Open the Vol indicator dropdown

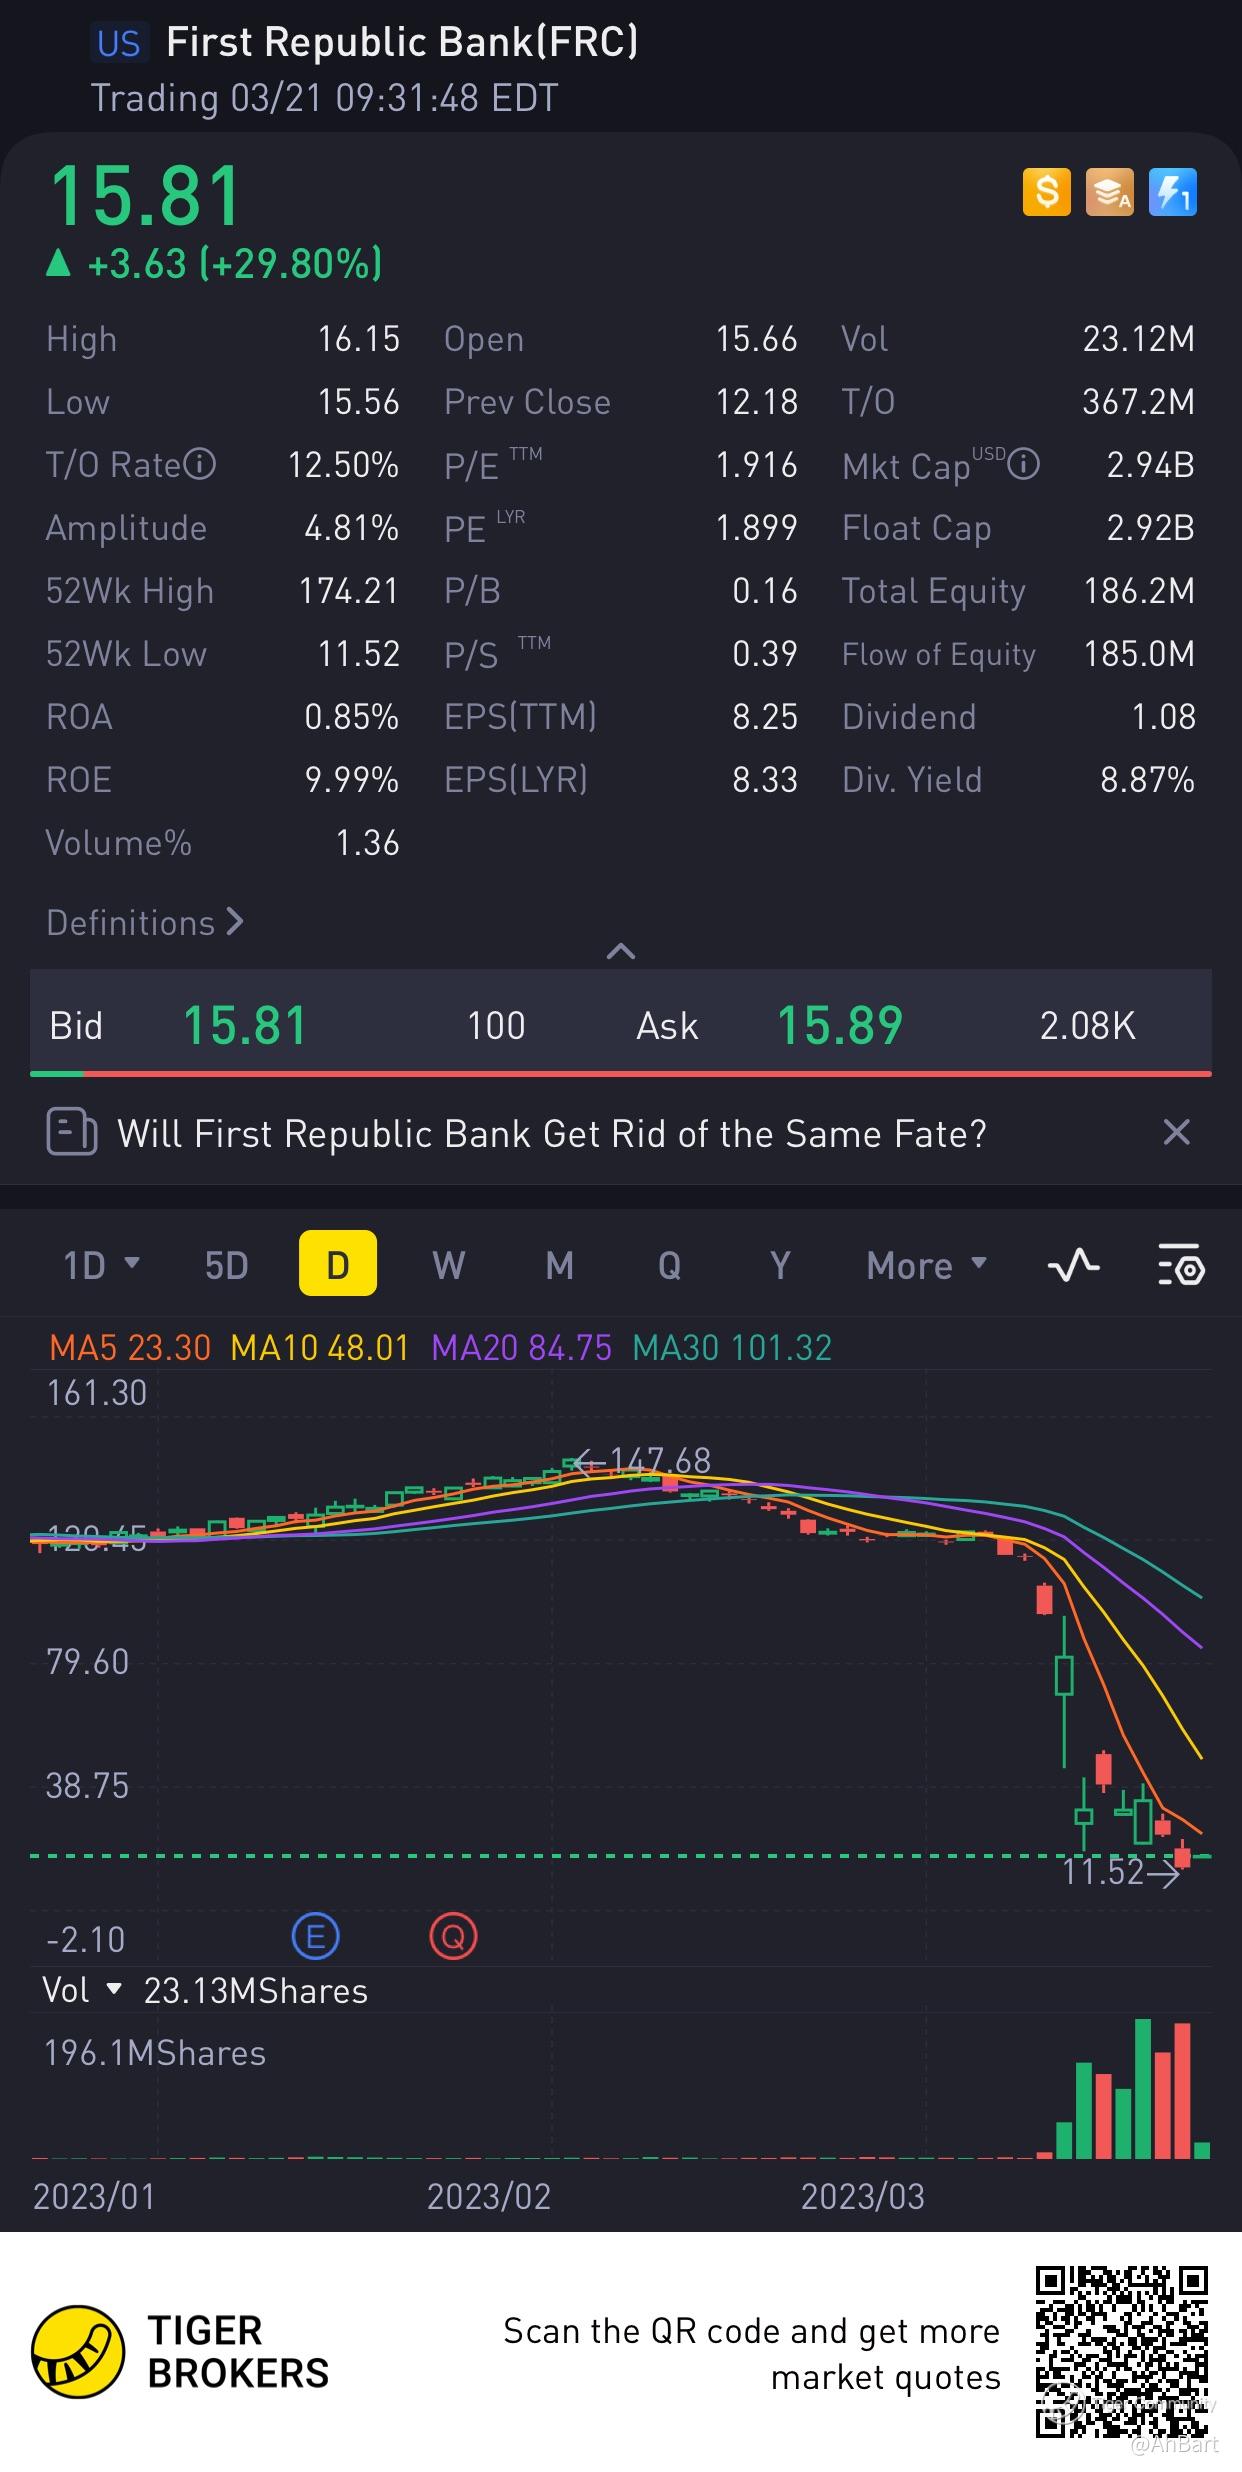[x=82, y=1990]
